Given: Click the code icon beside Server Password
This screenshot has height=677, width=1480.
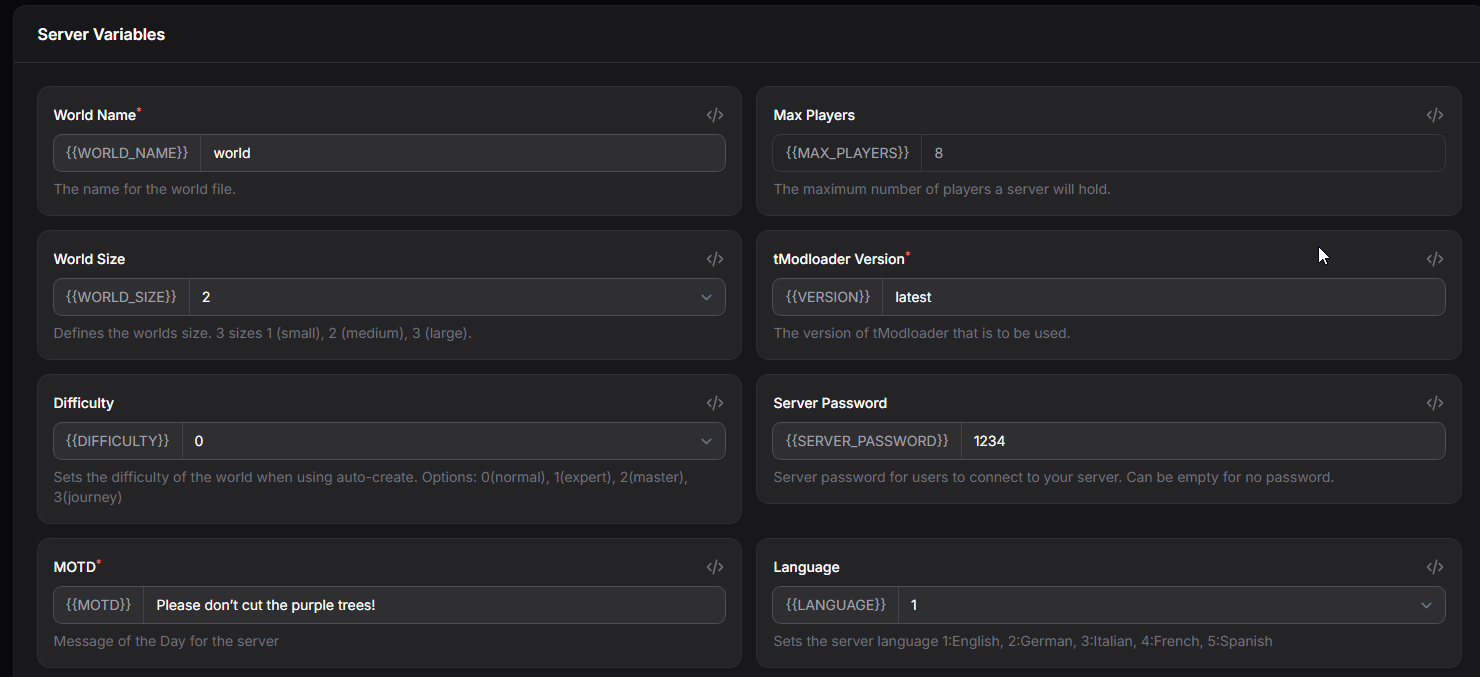Looking at the screenshot, I should point(1434,403).
